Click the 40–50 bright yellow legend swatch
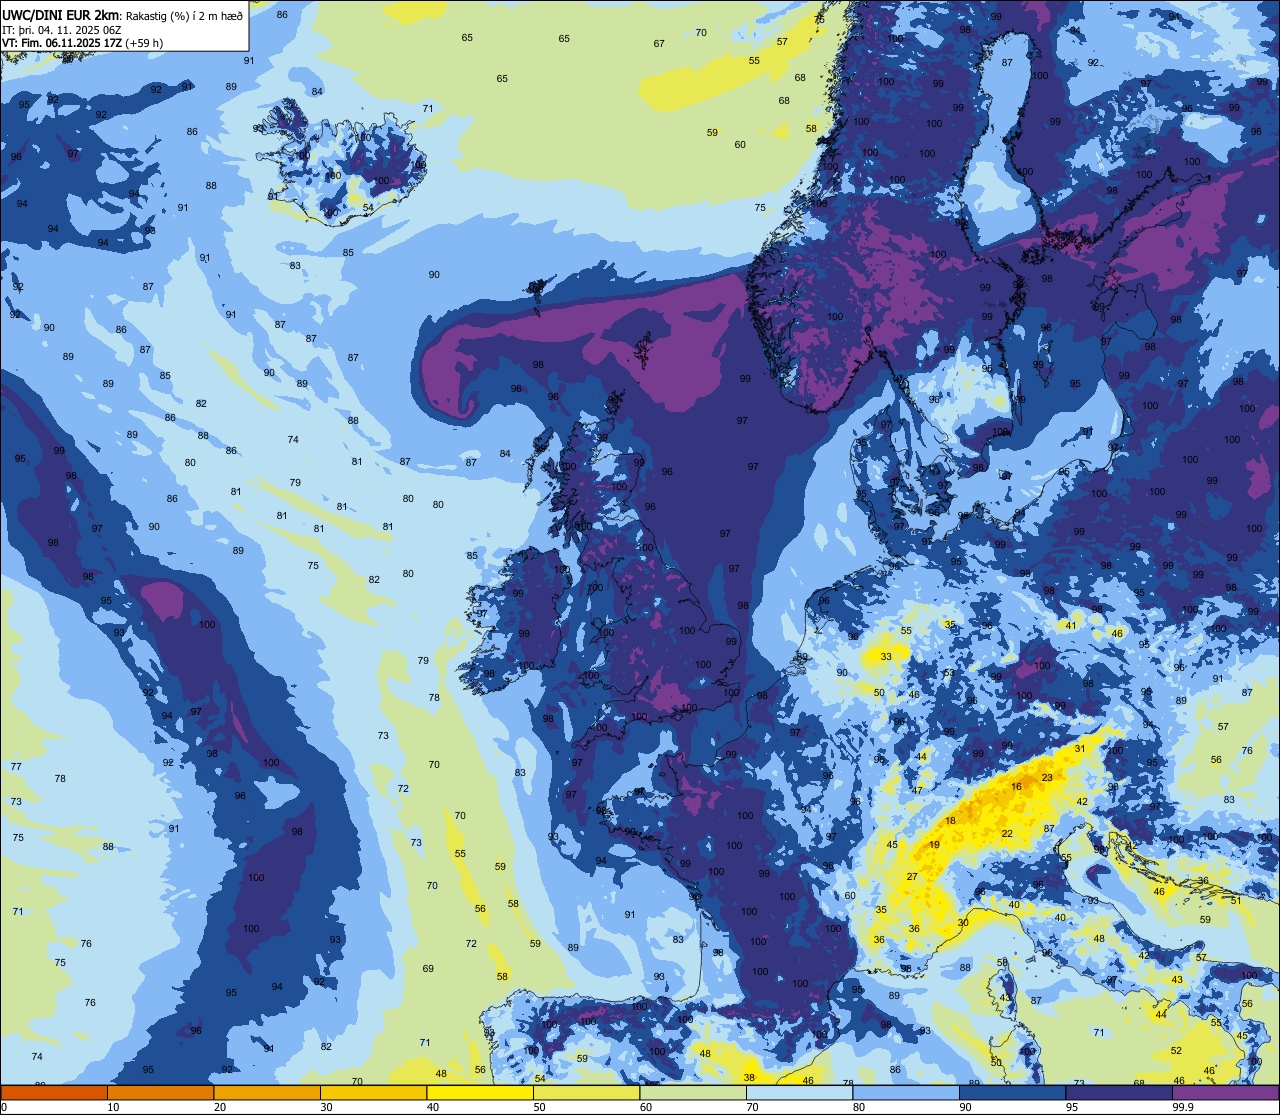This screenshot has width=1280, height=1115. (480, 1092)
